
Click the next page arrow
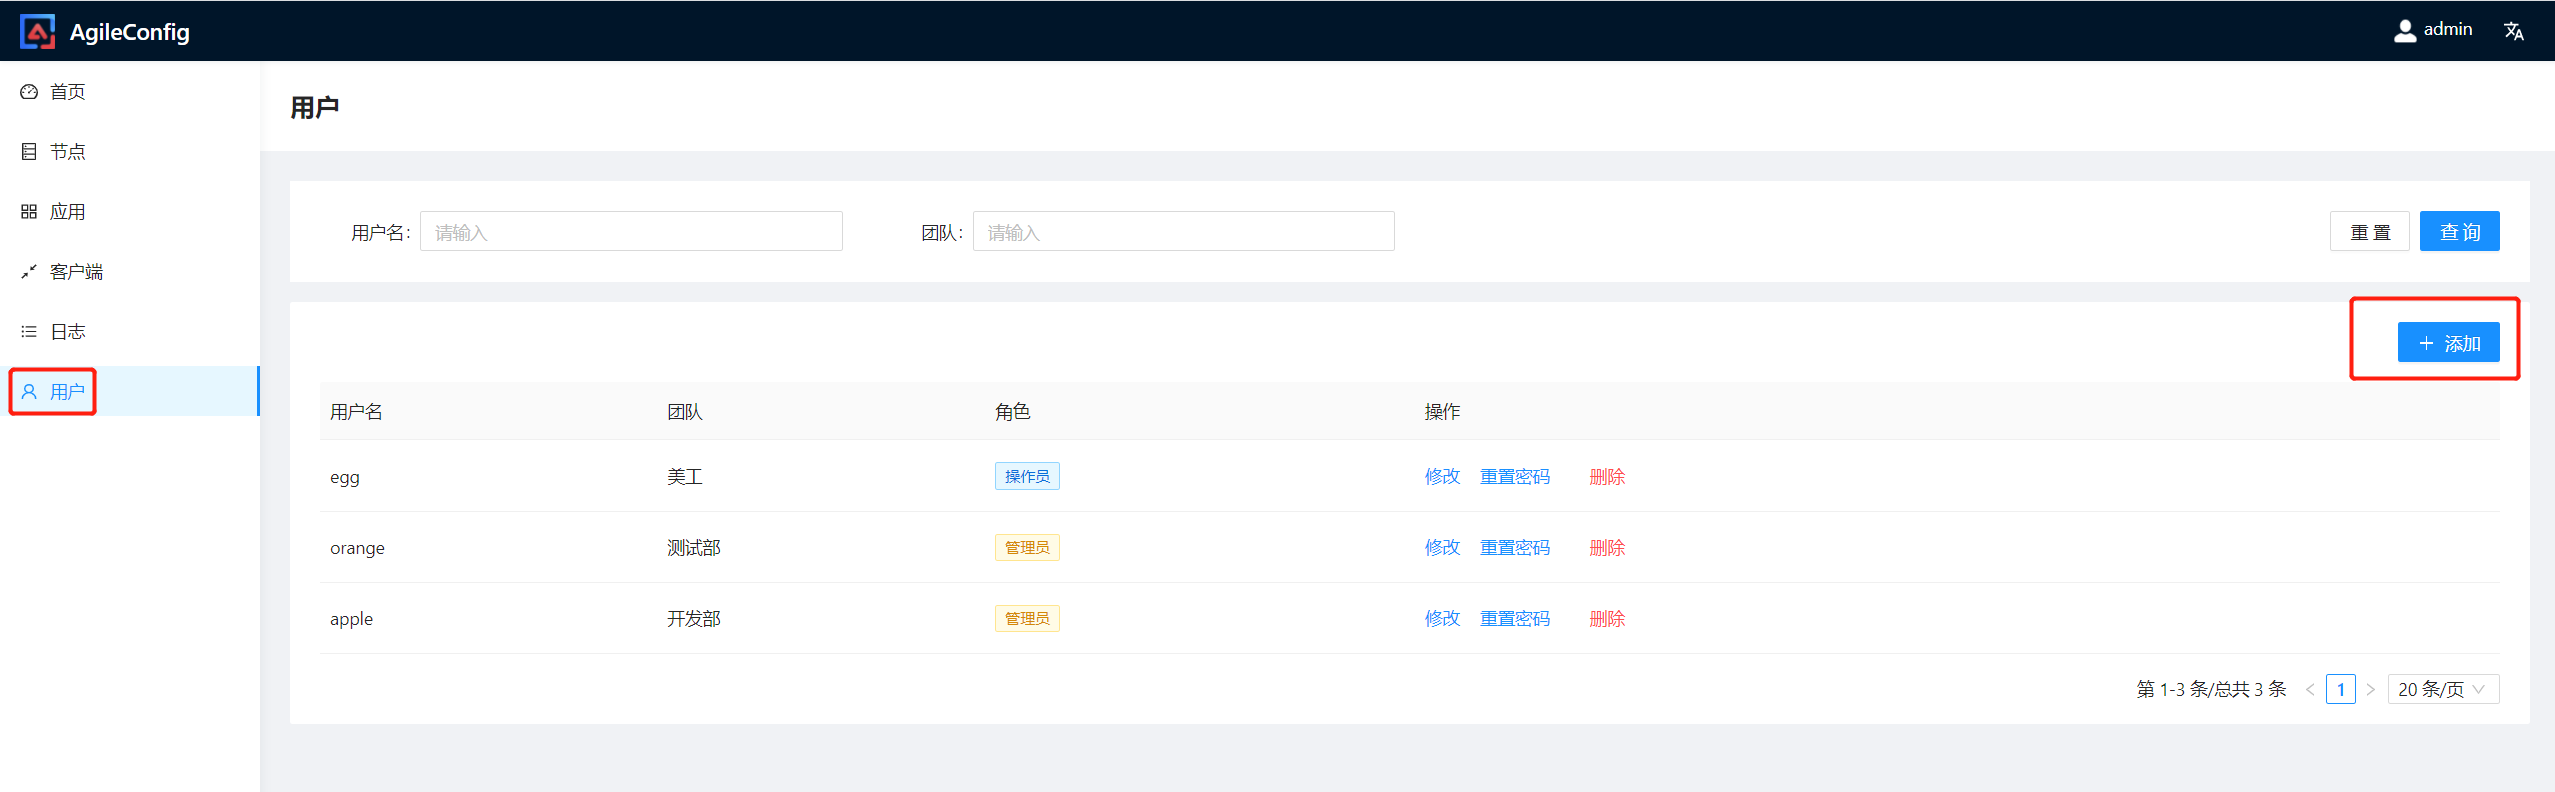[2370, 689]
